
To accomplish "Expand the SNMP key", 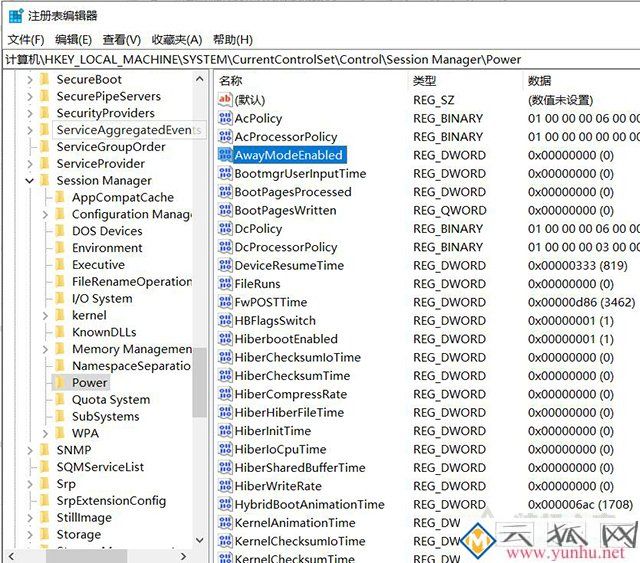I will [29, 450].
